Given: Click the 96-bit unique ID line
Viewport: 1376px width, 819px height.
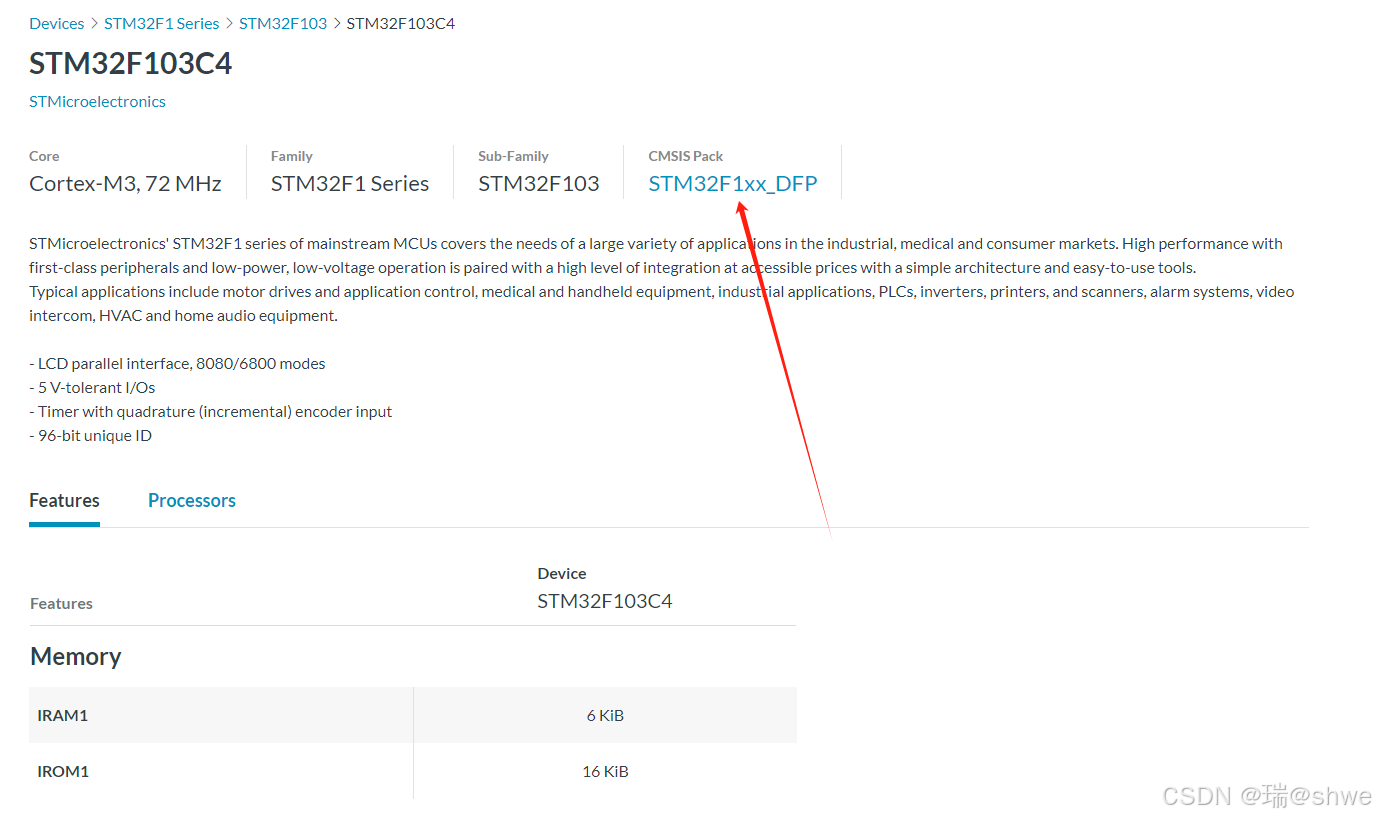Looking at the screenshot, I should (x=90, y=435).
